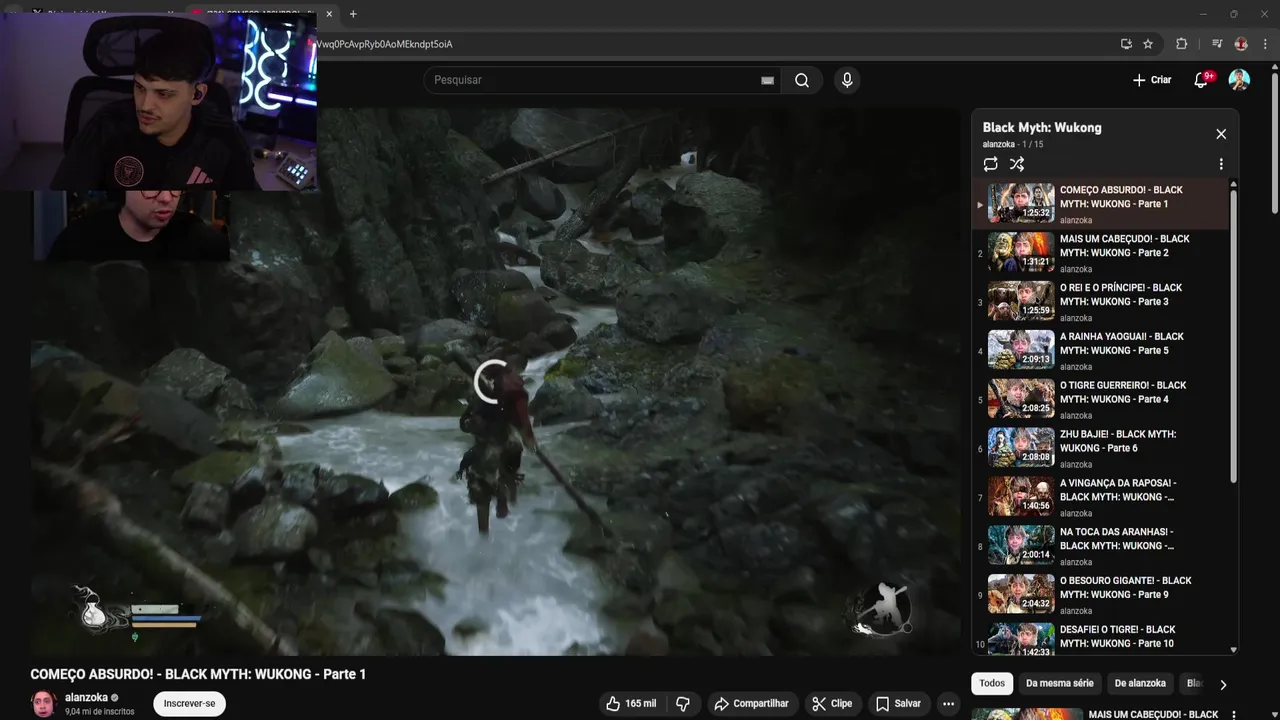This screenshot has height=720, width=1280.
Task: Save video with the Salvar button
Action: coord(898,704)
